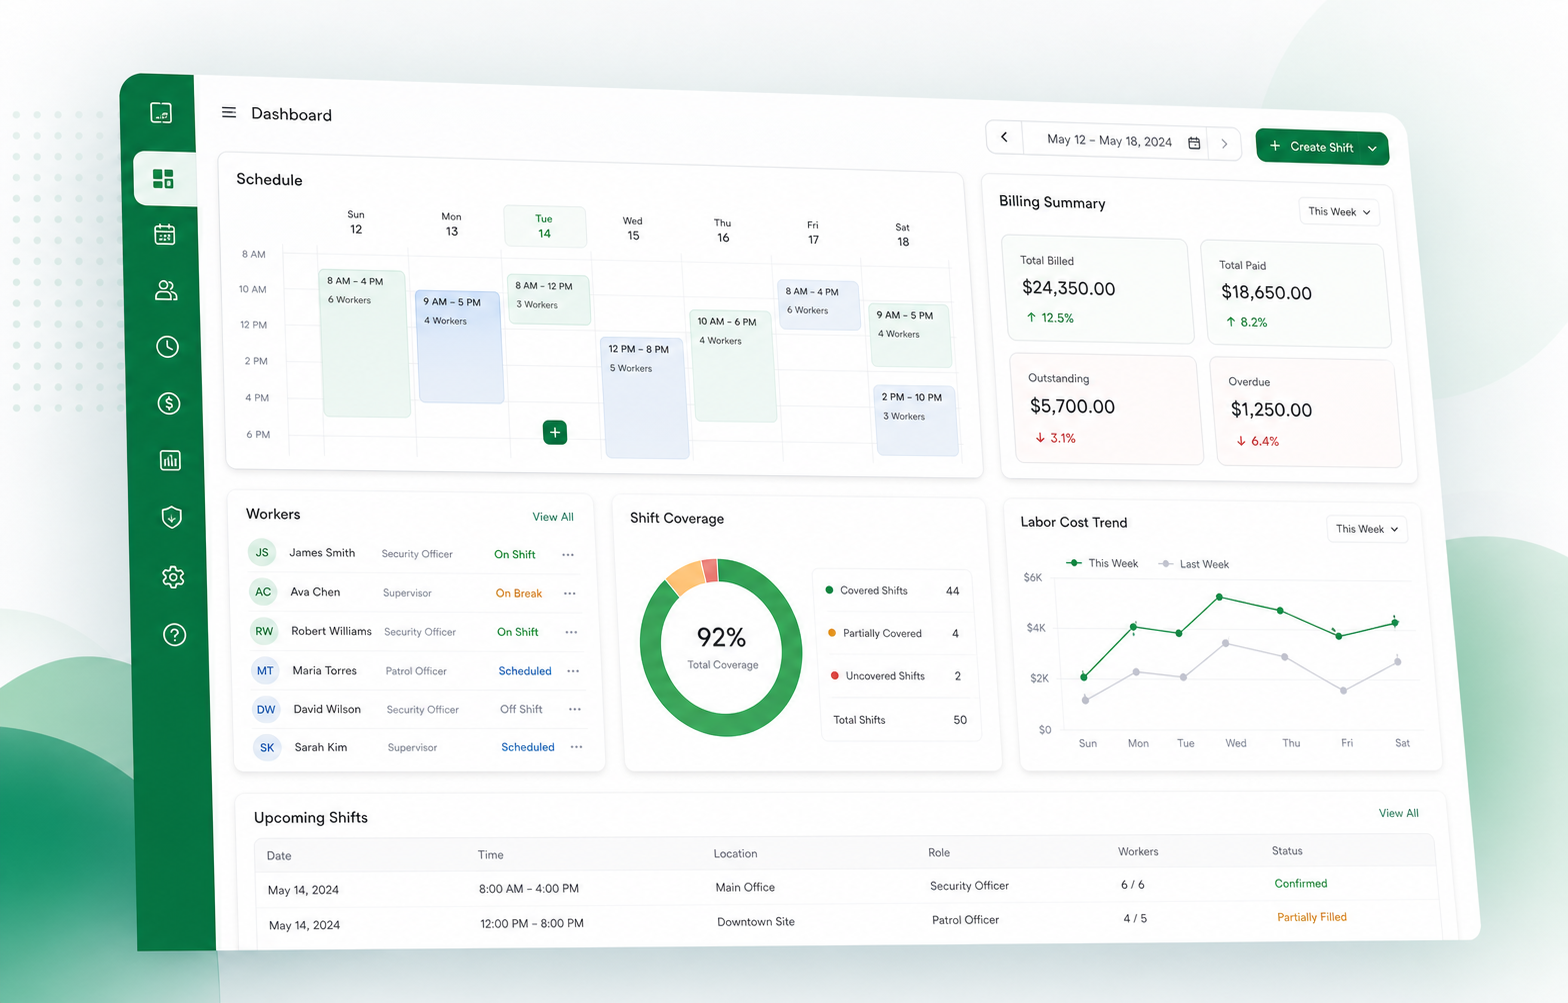Go to previous week with left chevron
This screenshot has height=1003, width=1568.
click(1004, 137)
